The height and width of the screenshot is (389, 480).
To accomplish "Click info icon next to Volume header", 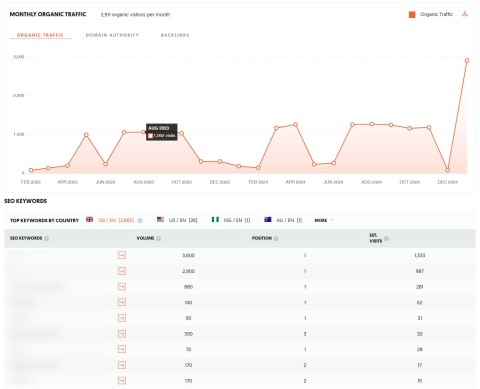I will tap(158, 238).
